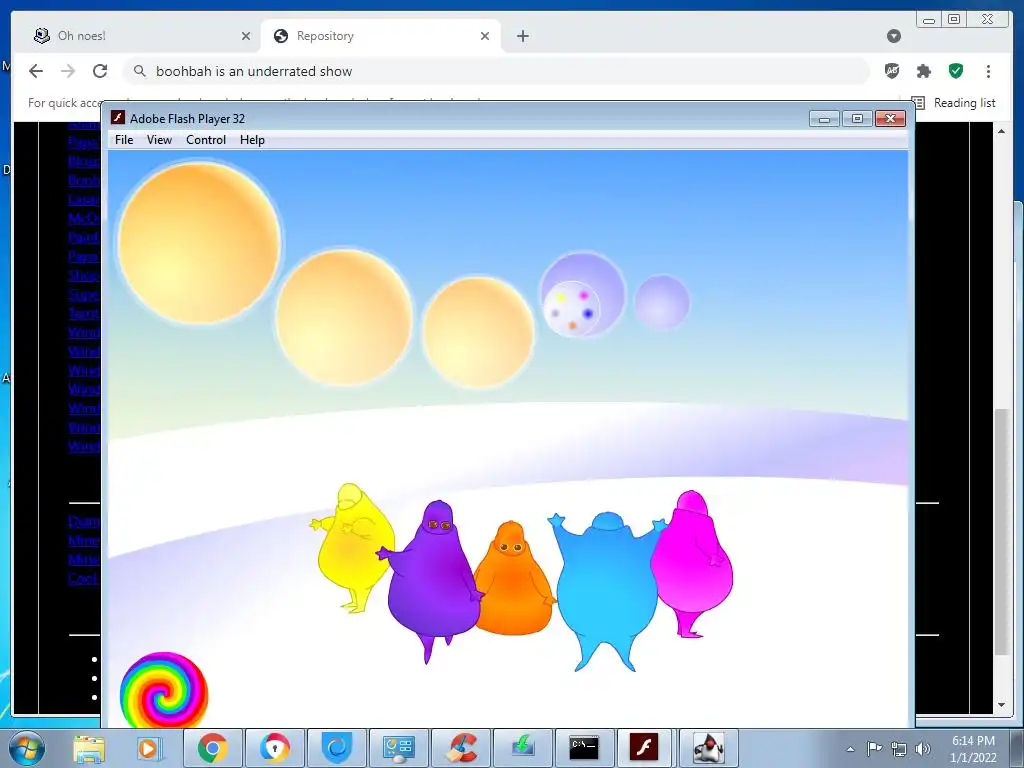Open the blue shield swirl taskbar icon
The height and width of the screenshot is (768, 1024).
(337, 748)
